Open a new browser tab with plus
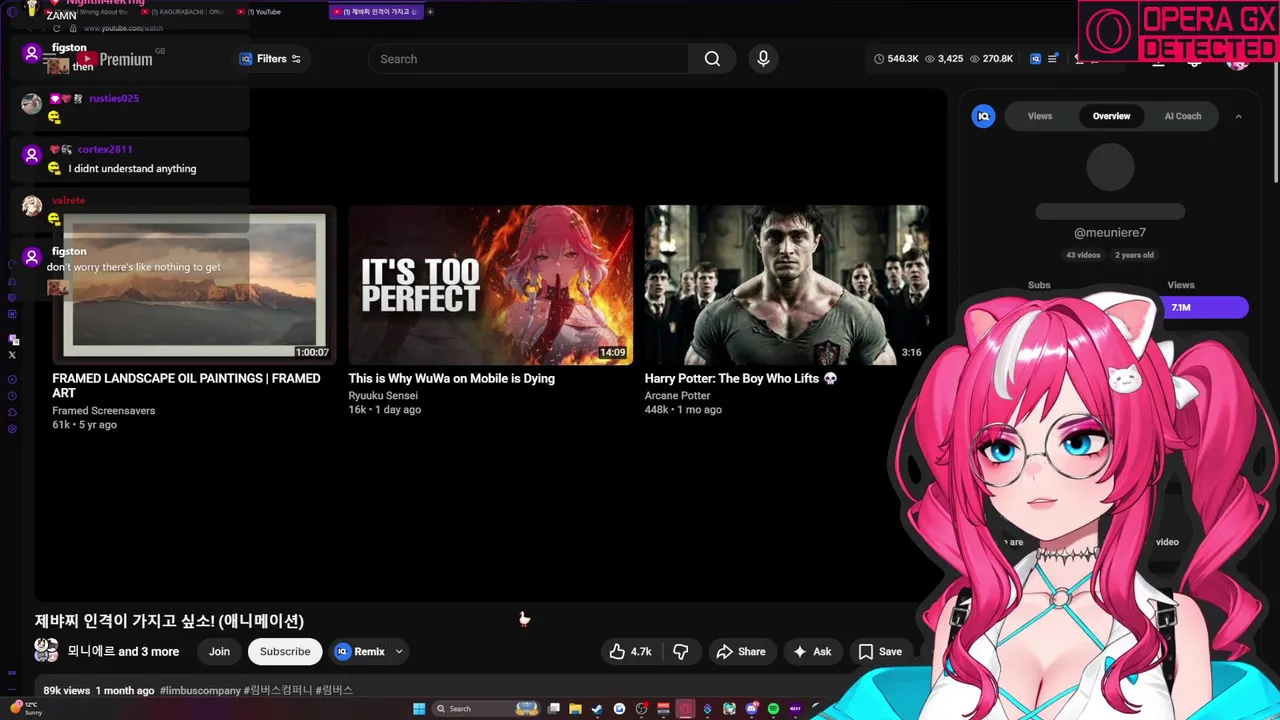Screen dimensions: 1280x720 click(x=431, y=12)
